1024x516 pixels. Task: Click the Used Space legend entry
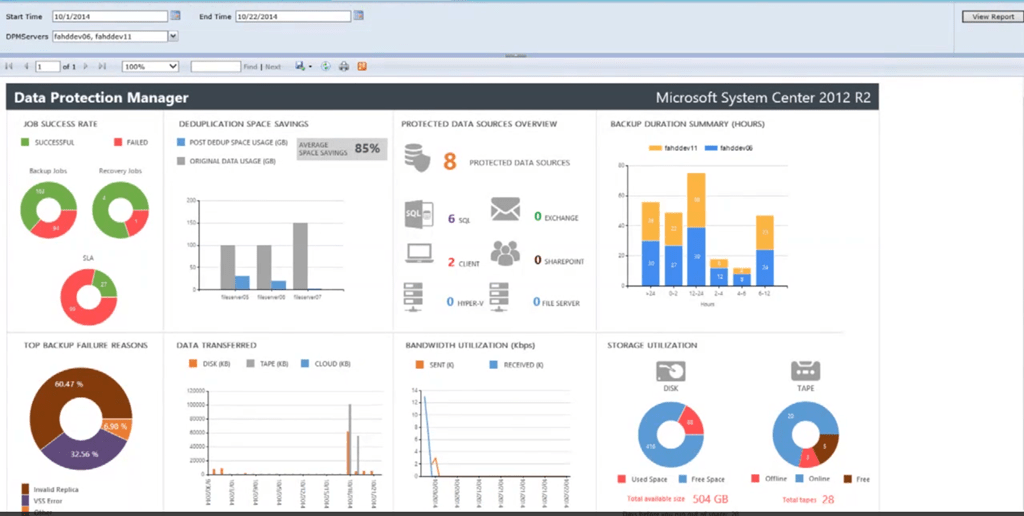[643, 479]
